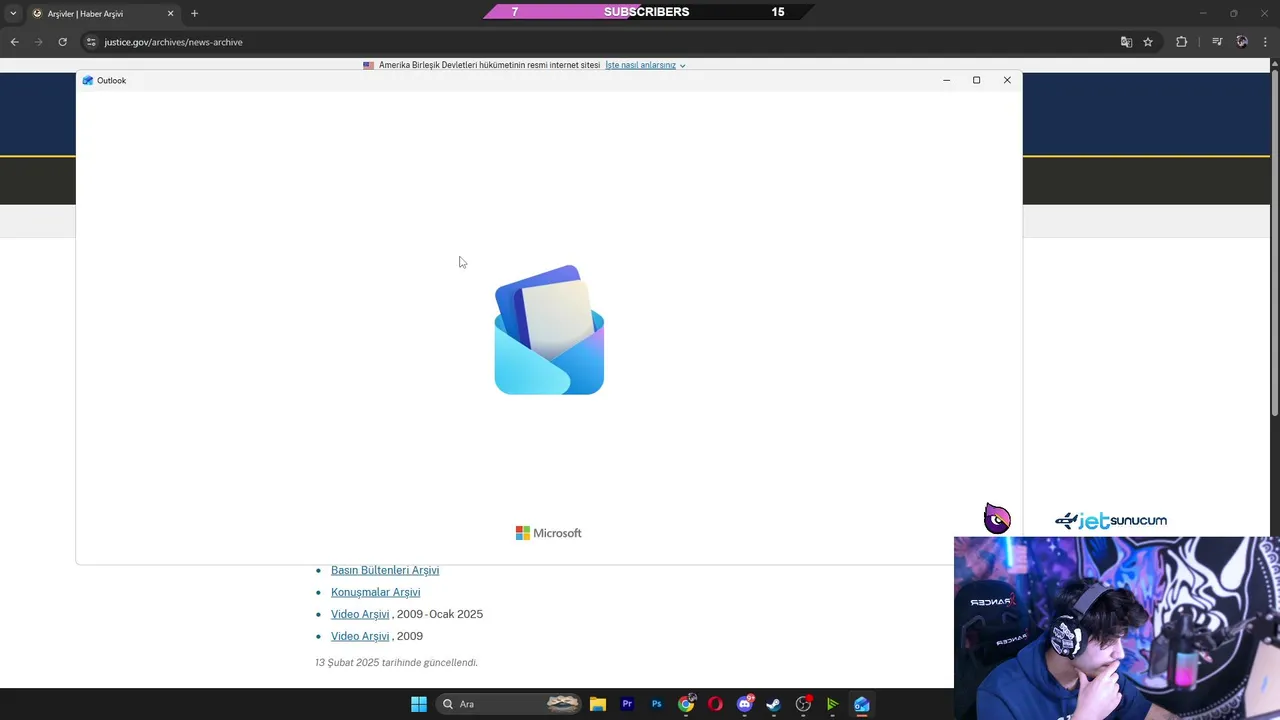Go back in Chrome
Viewport: 1280px width, 720px height.
click(x=14, y=42)
